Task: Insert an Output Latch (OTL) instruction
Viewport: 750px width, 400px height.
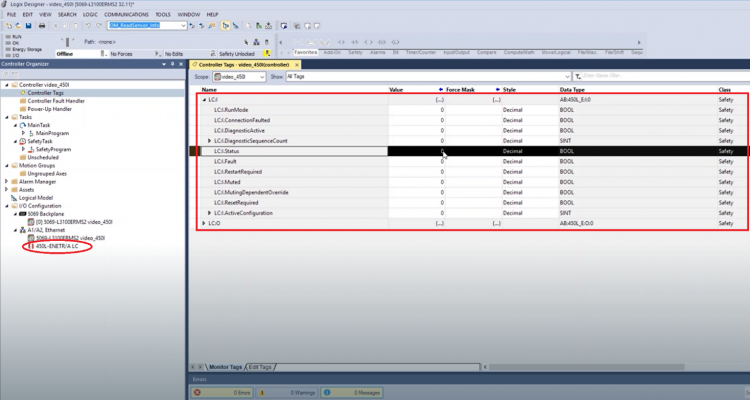Action: pos(382,42)
